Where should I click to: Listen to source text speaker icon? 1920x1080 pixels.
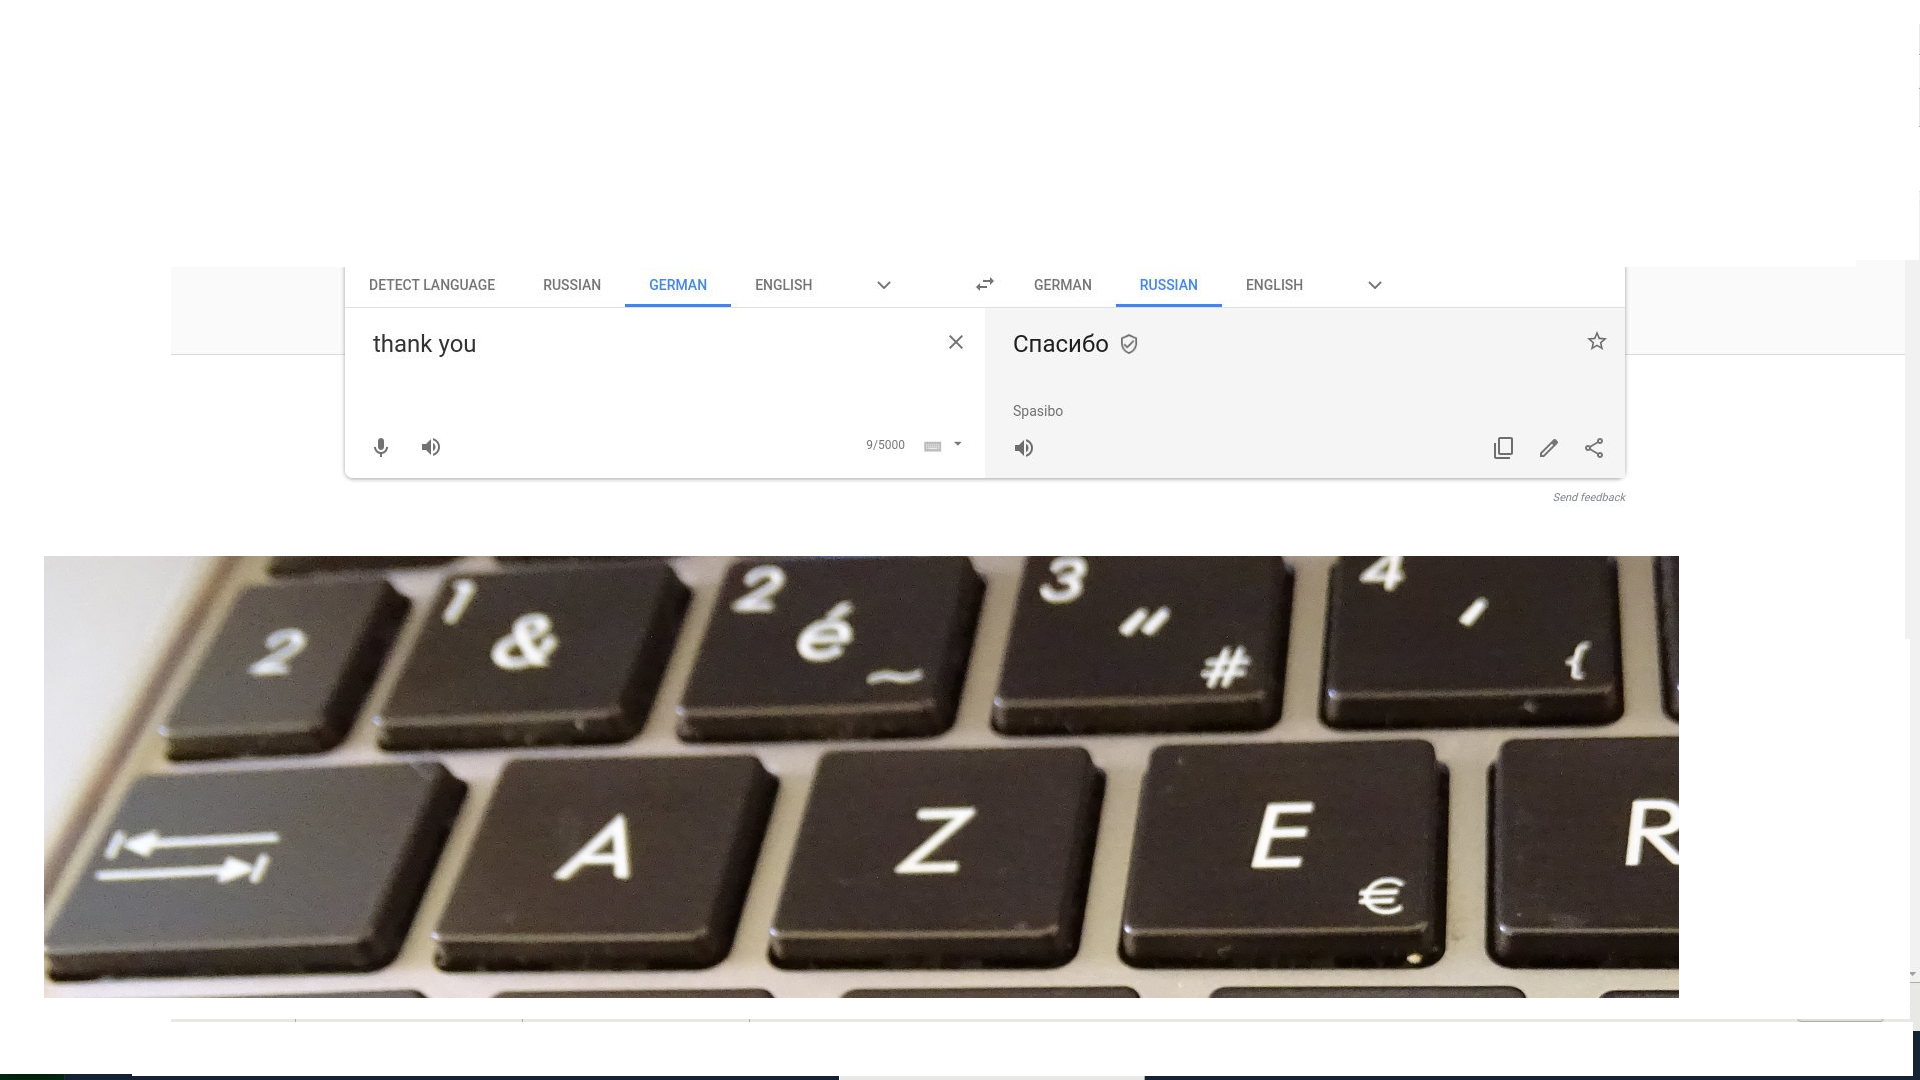click(x=431, y=447)
